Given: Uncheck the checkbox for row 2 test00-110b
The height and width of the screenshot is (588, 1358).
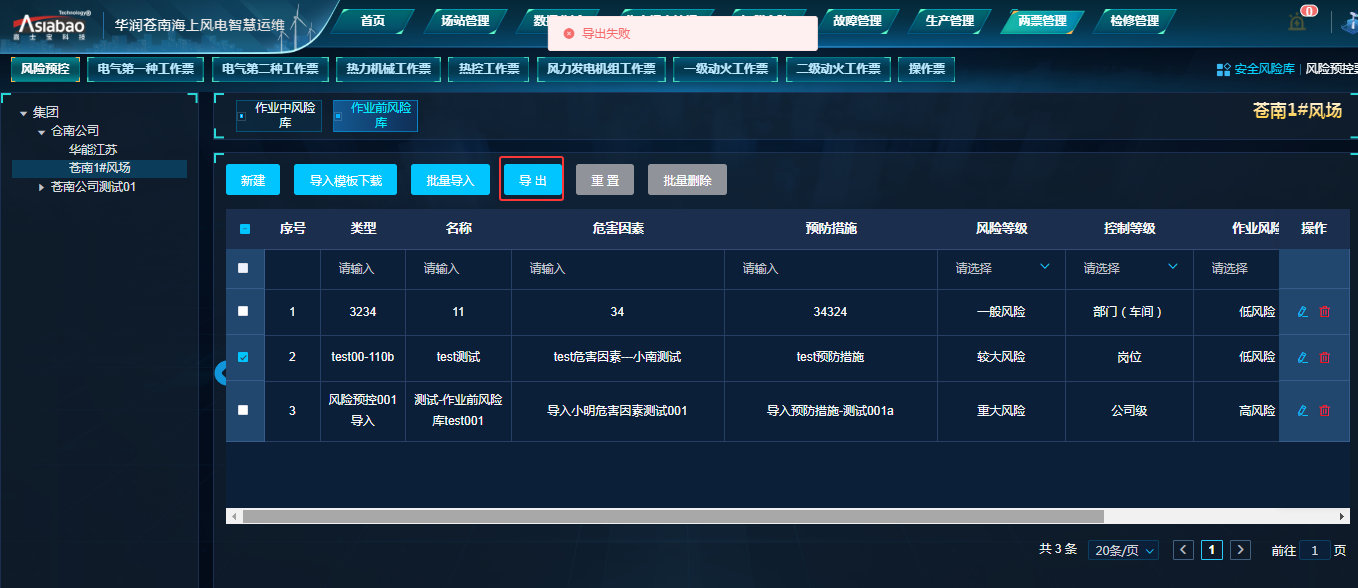Looking at the screenshot, I should 244,357.
